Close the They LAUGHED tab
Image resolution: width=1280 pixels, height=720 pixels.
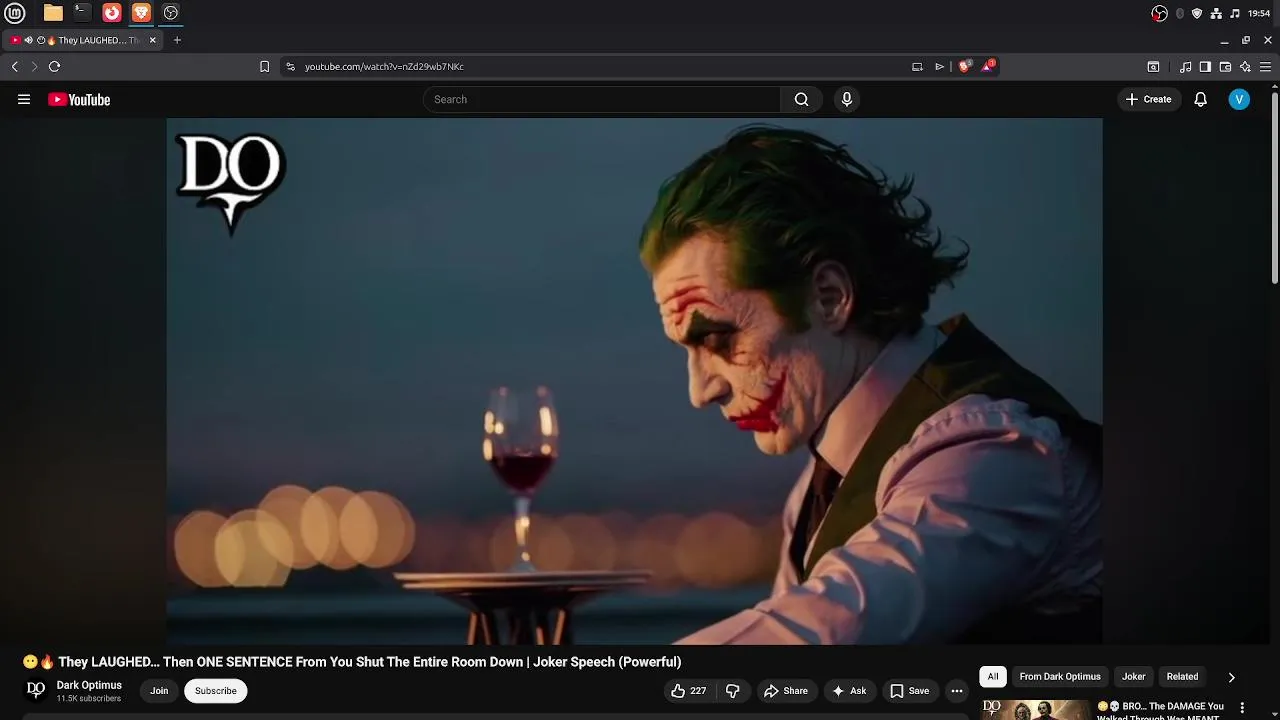point(153,40)
